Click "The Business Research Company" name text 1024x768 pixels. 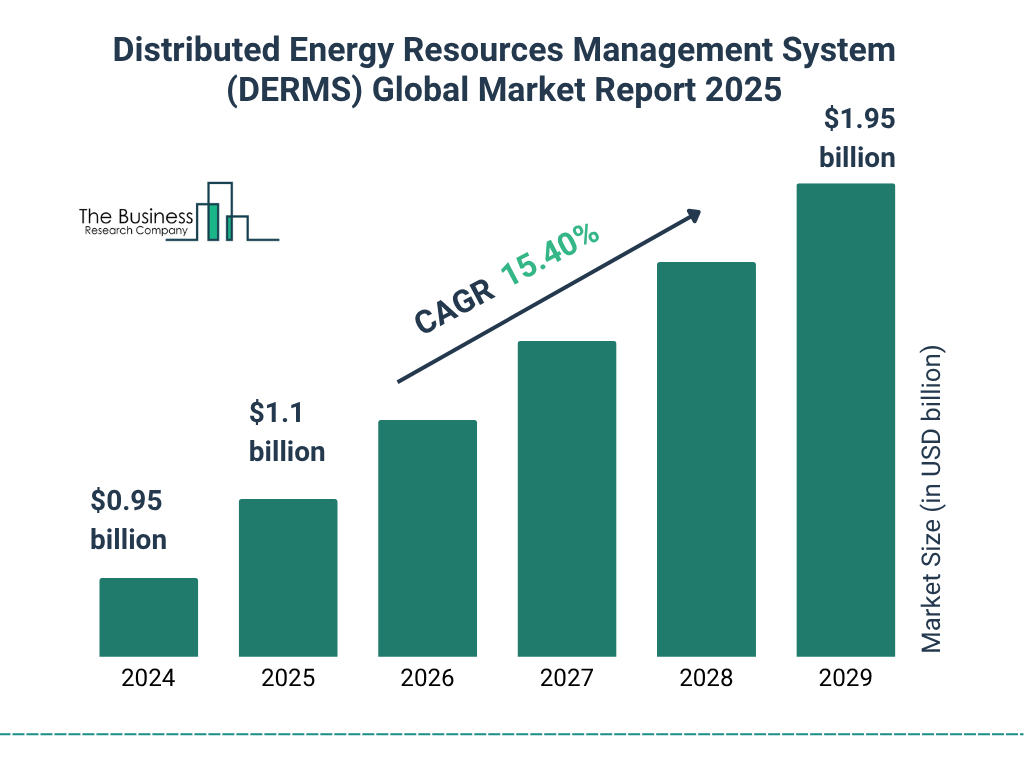point(136,222)
